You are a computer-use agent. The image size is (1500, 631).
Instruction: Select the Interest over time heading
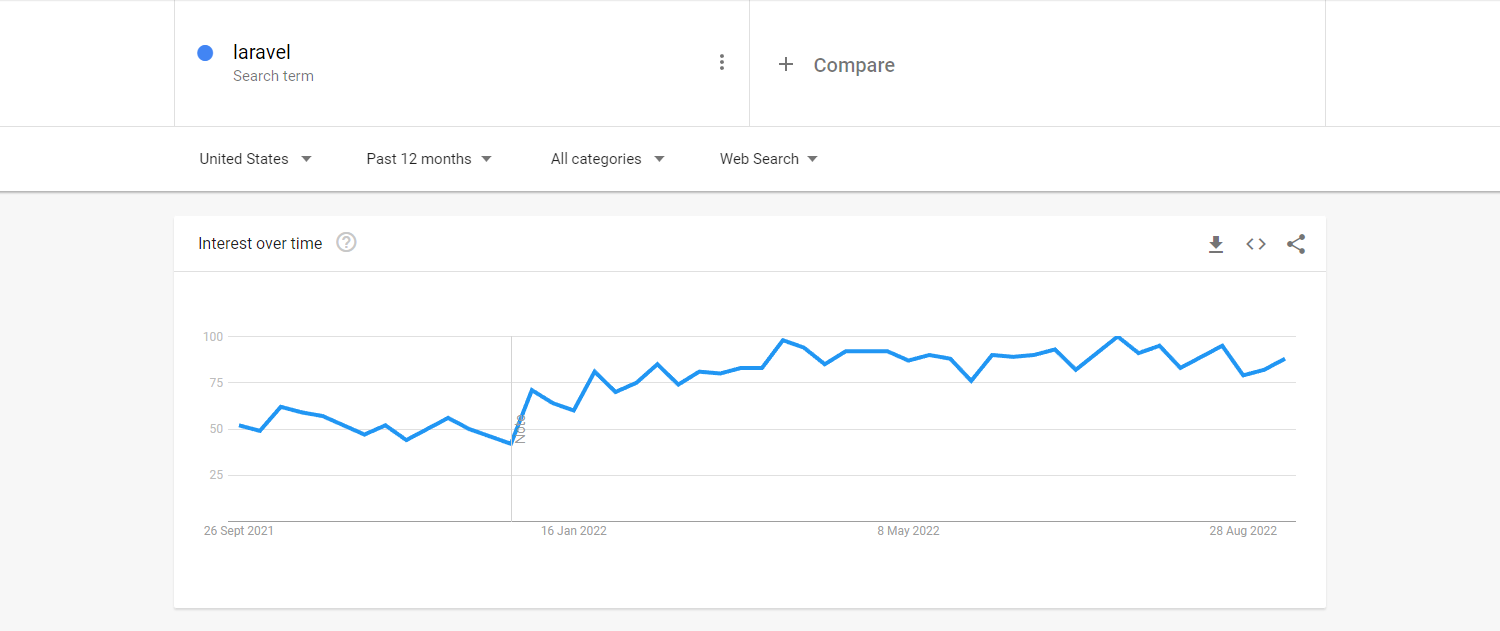pos(260,243)
